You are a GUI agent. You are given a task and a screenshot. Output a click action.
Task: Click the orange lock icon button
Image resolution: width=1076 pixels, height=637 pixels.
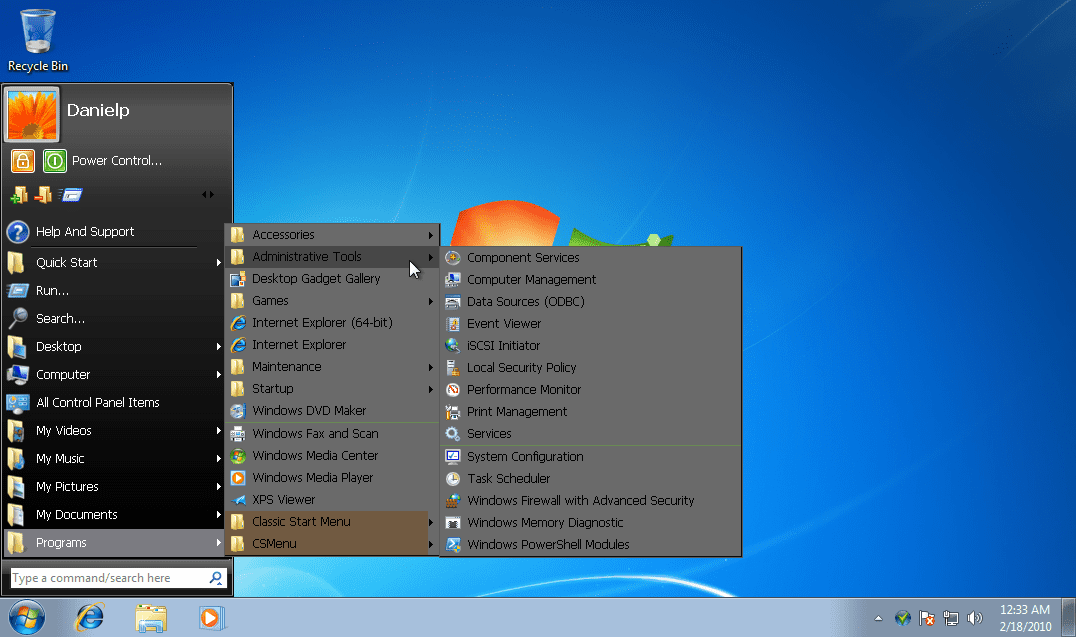click(23, 161)
